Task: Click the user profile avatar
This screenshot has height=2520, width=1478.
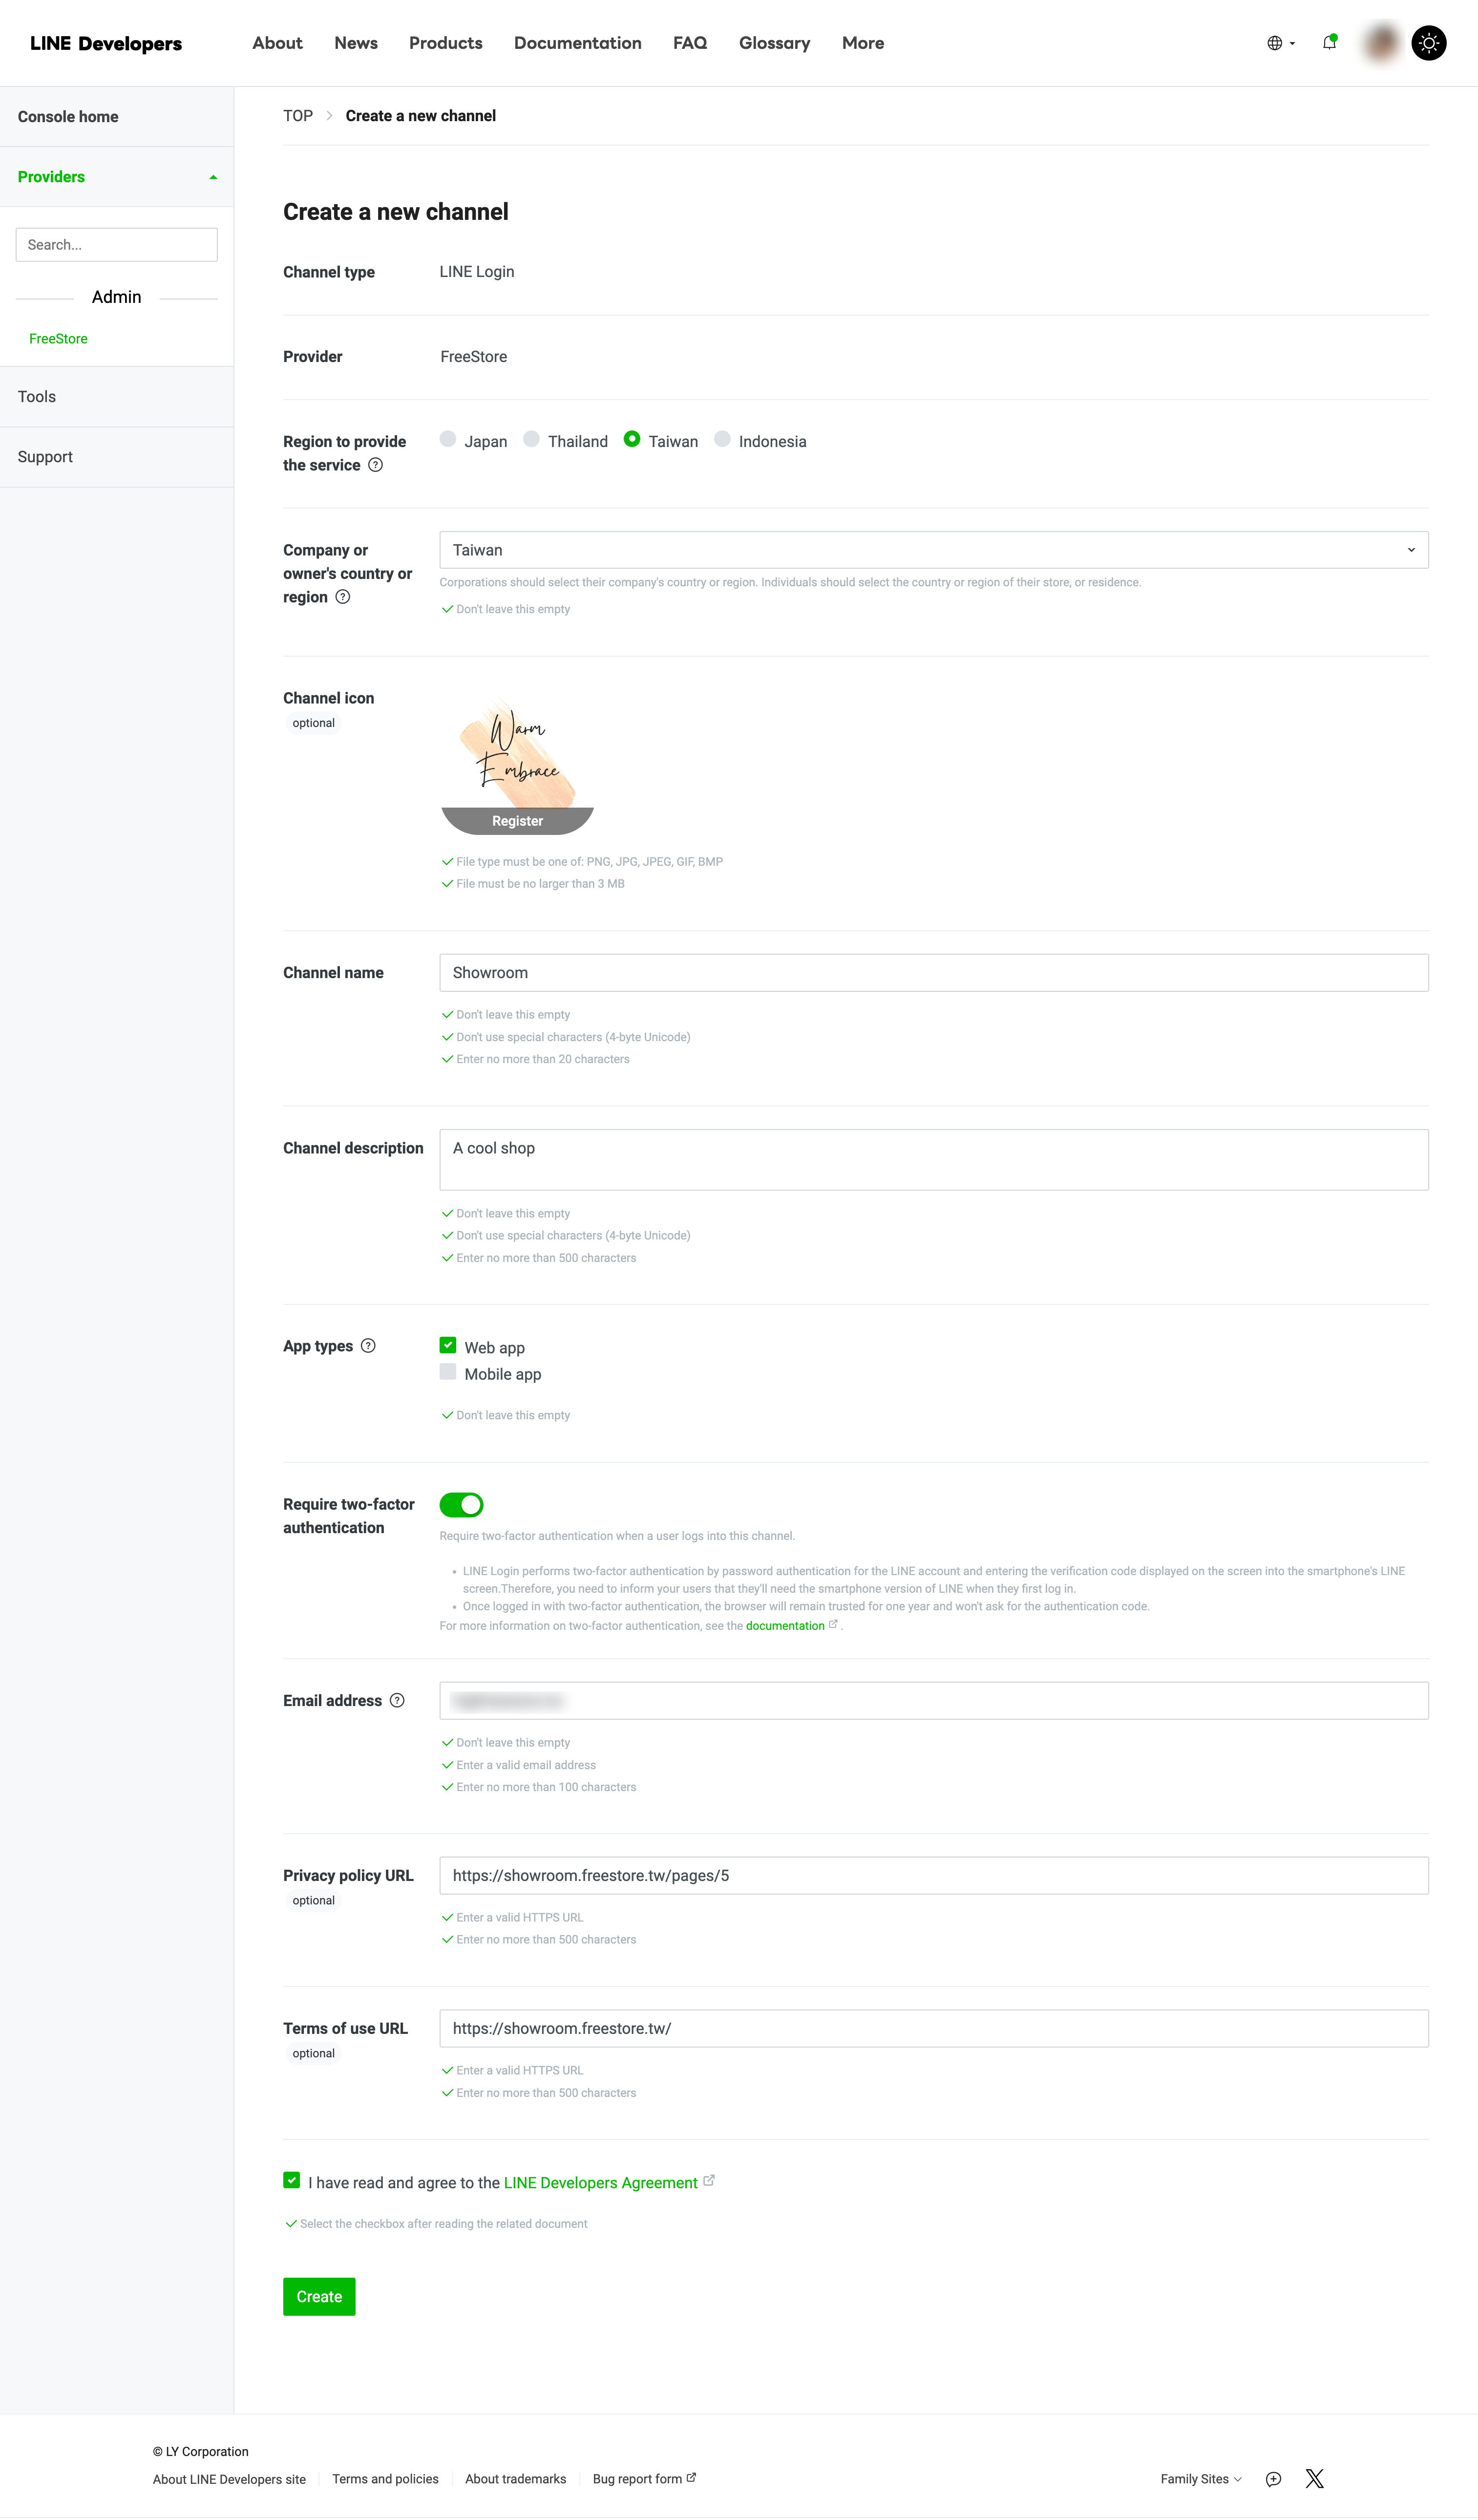Action: pos(1382,43)
